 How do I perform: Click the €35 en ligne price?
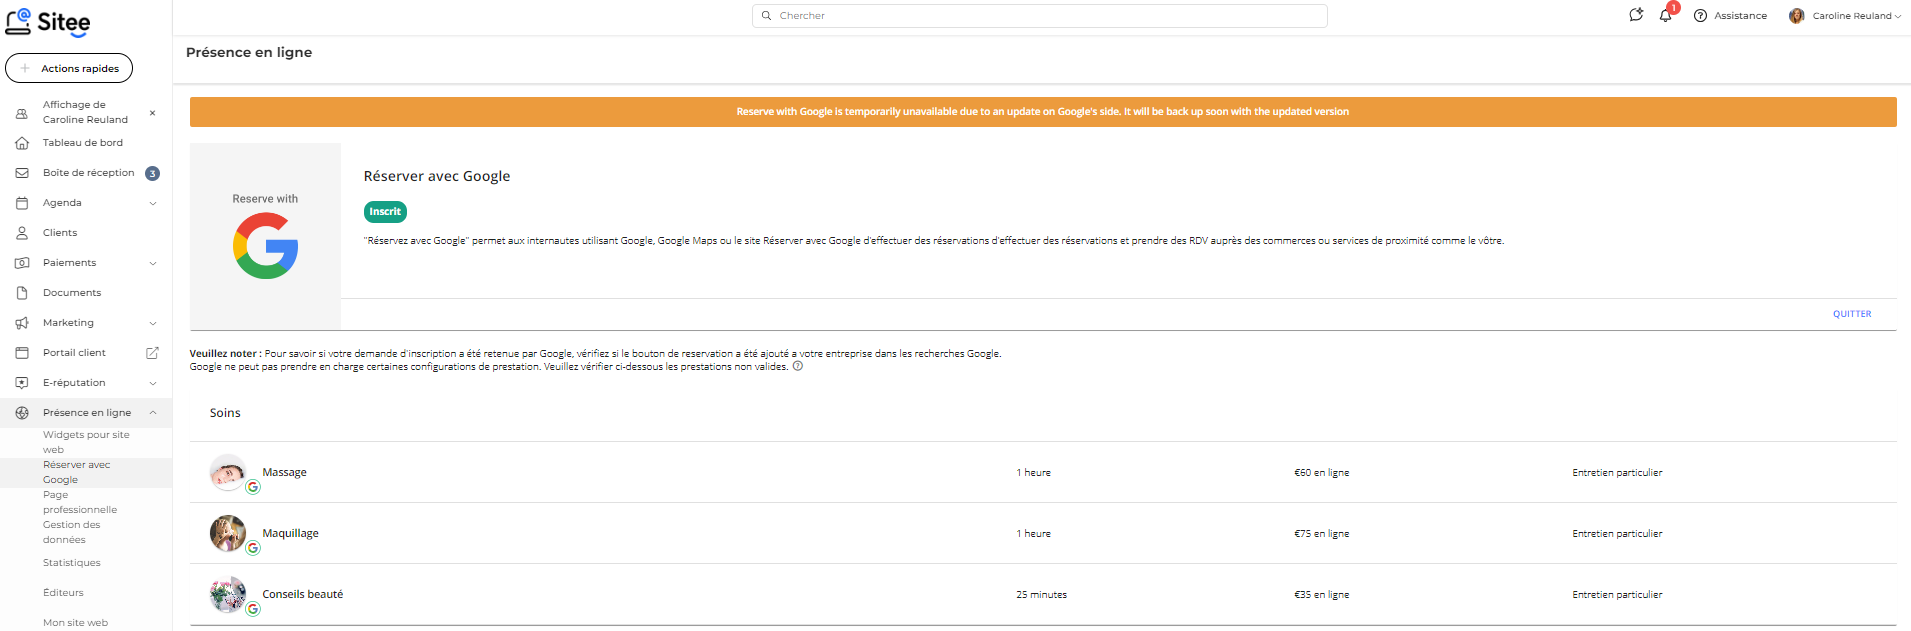tap(1321, 595)
